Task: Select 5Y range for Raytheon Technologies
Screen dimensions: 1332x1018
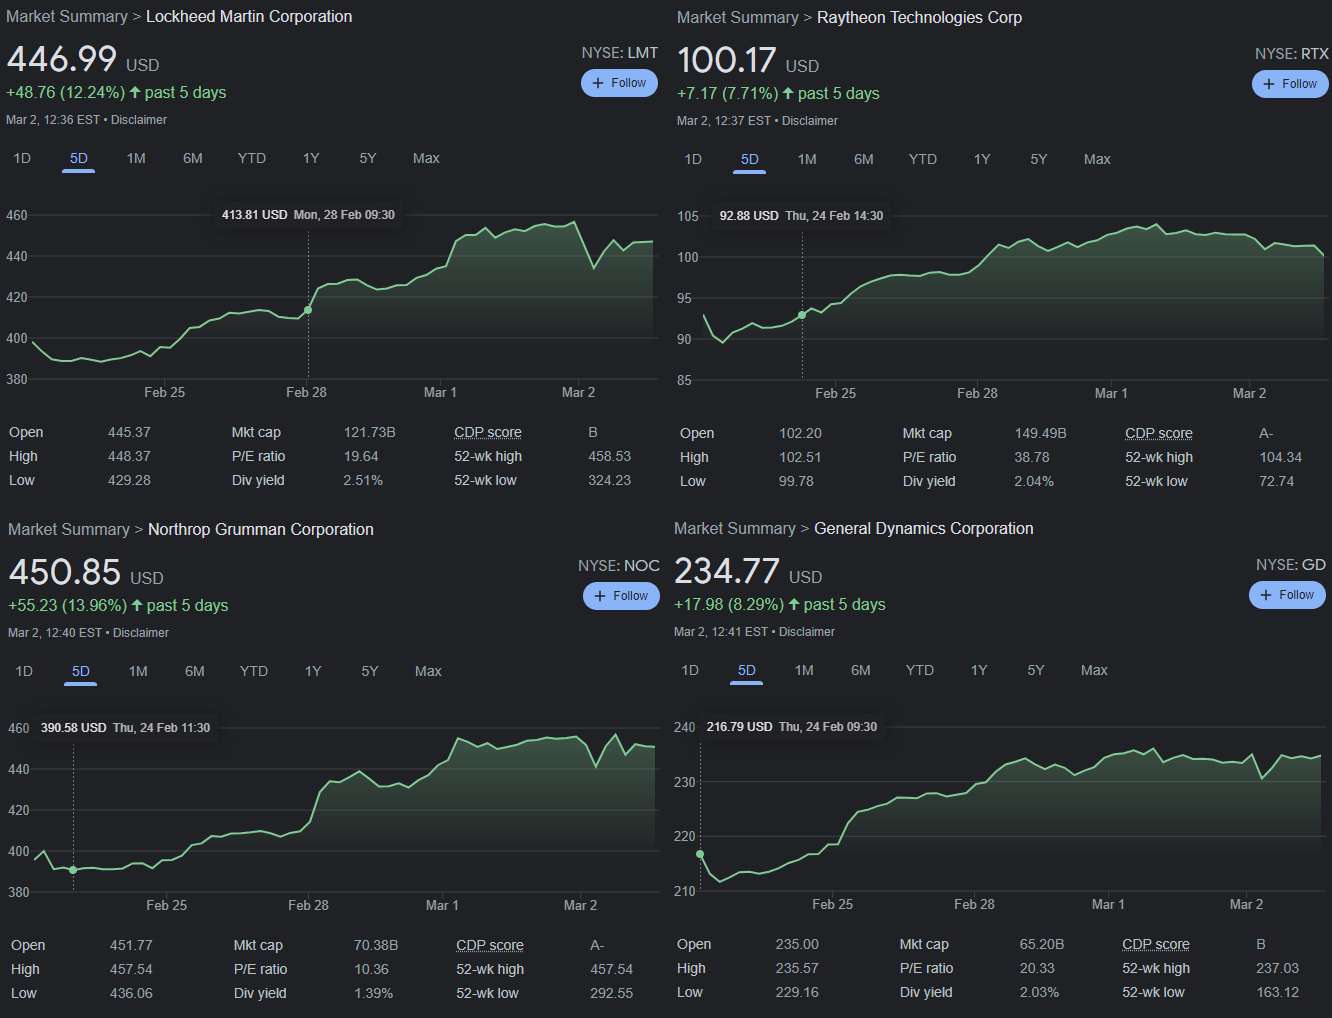Action: tap(1039, 159)
